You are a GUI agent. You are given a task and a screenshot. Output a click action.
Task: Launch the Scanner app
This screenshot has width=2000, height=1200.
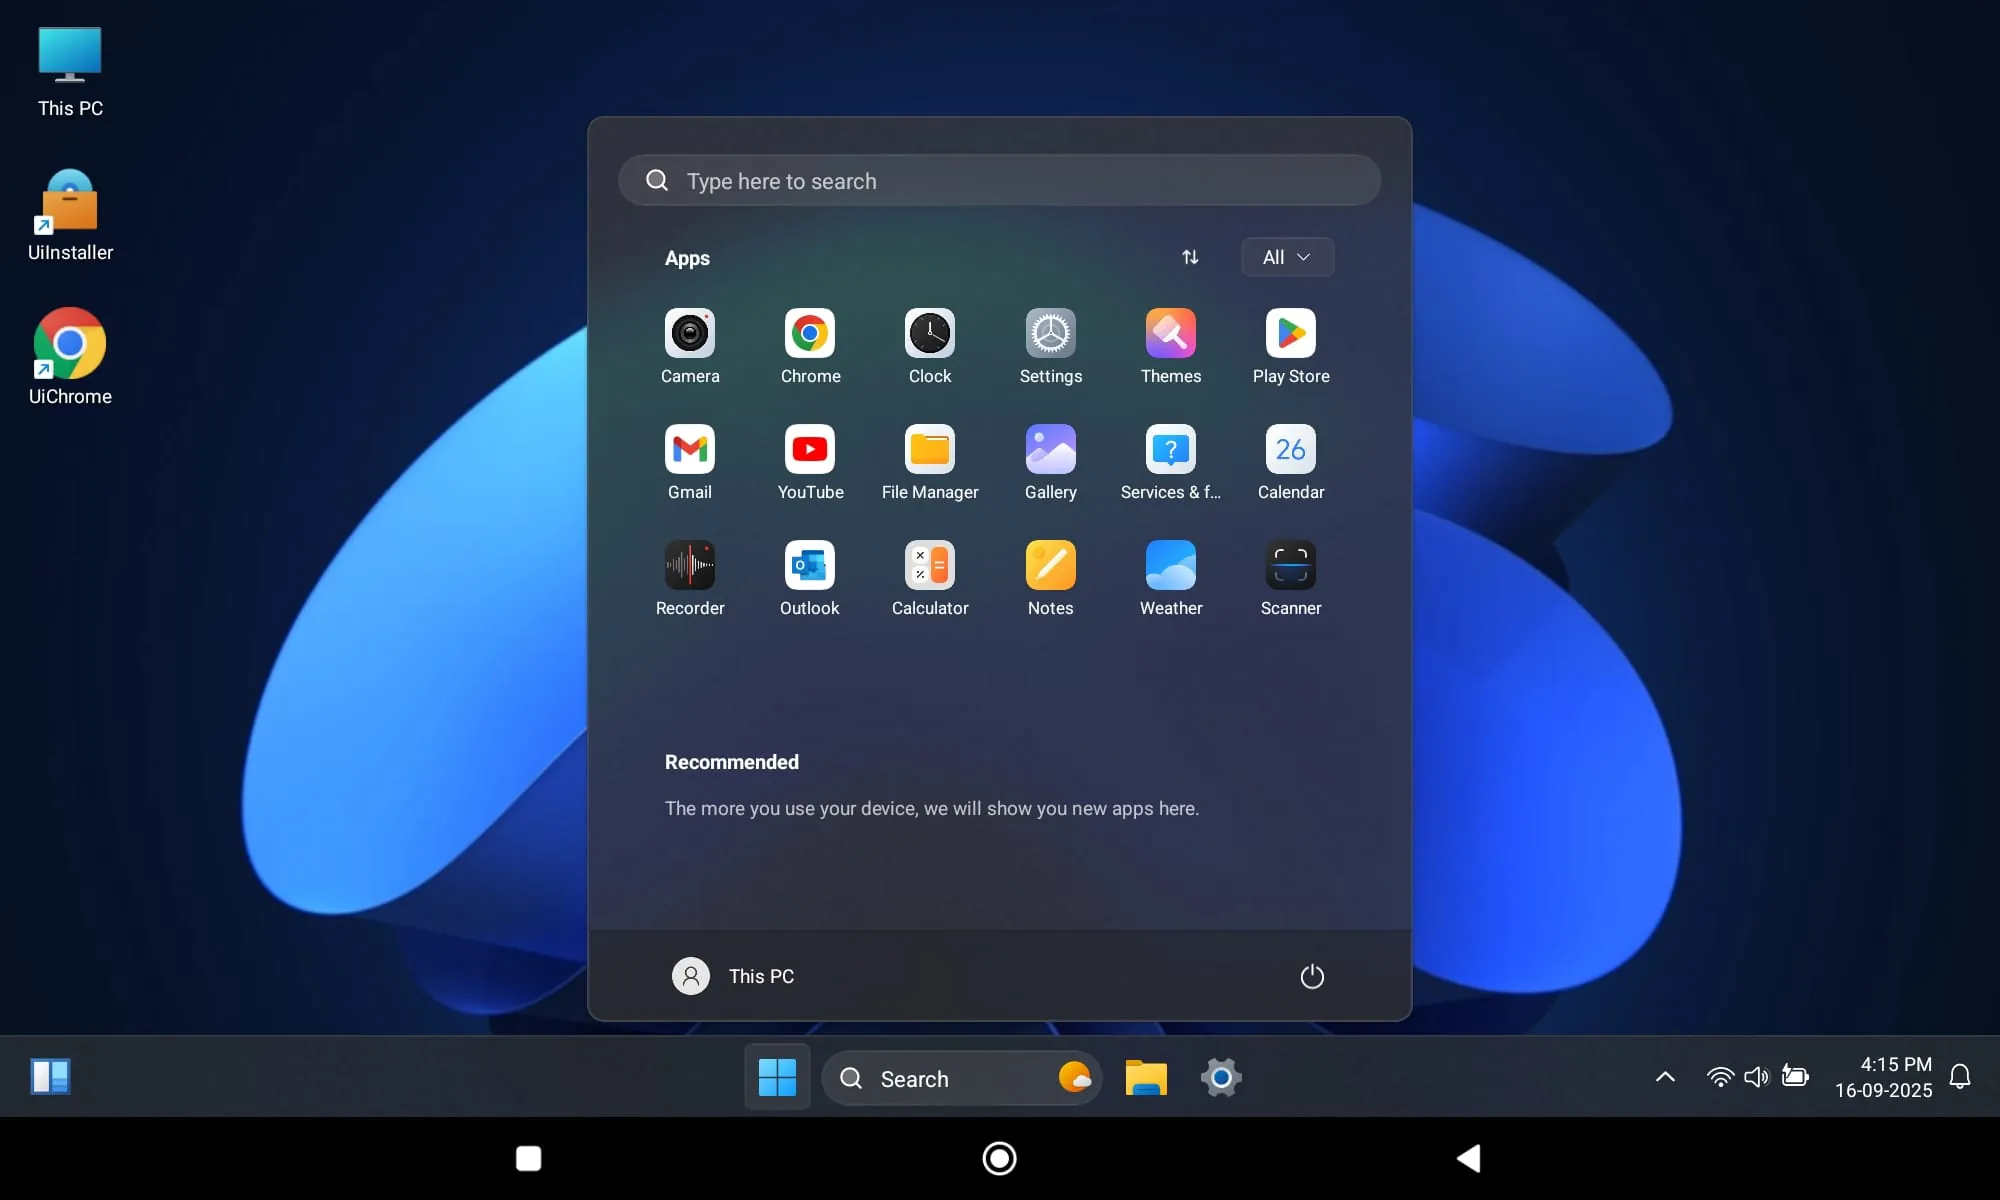click(1290, 565)
